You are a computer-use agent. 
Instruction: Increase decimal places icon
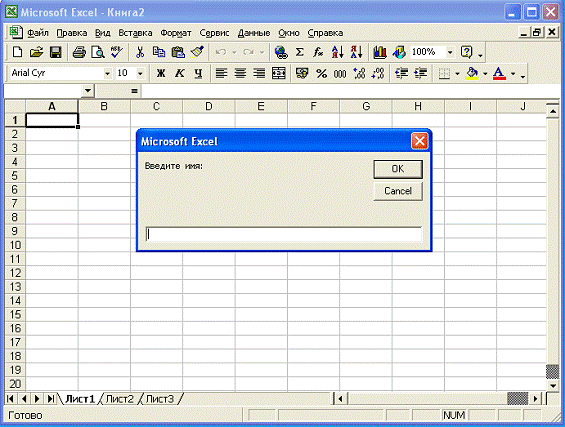tap(359, 74)
